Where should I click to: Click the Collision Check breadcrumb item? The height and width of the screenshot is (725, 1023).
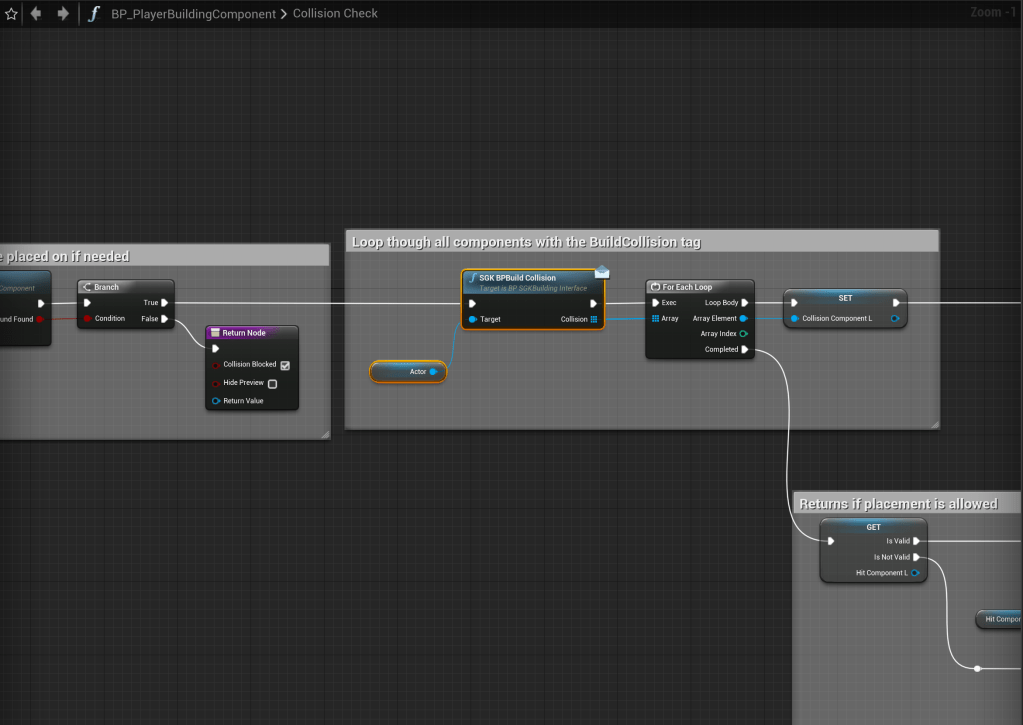tap(335, 14)
